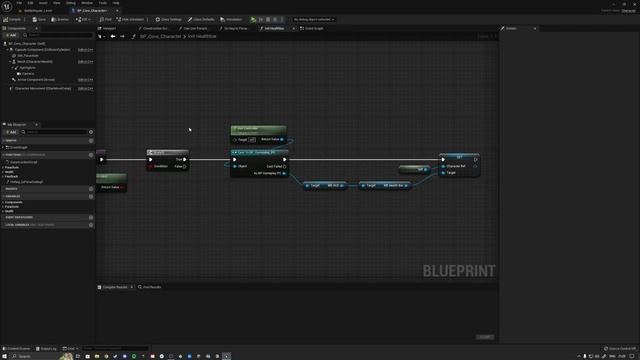
Task: Start Play in editor with green arrow
Action: point(253,20)
